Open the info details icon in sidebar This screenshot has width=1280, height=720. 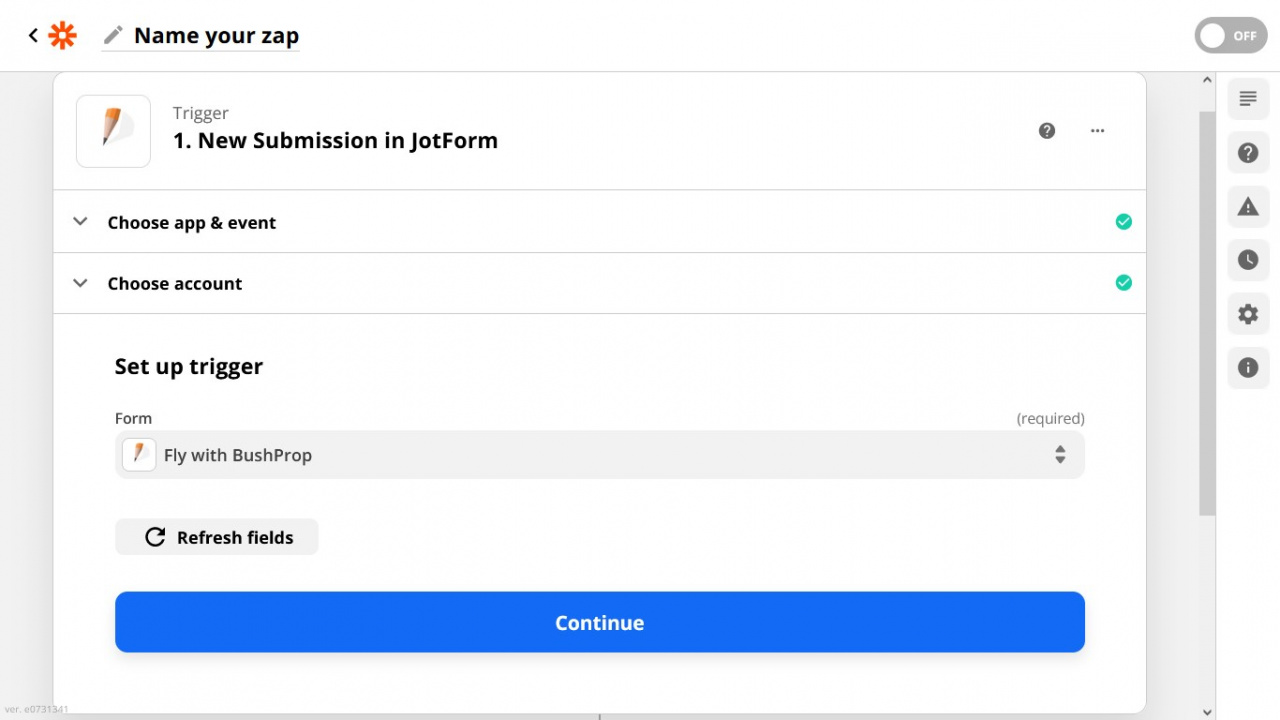pyautogui.click(x=1248, y=368)
